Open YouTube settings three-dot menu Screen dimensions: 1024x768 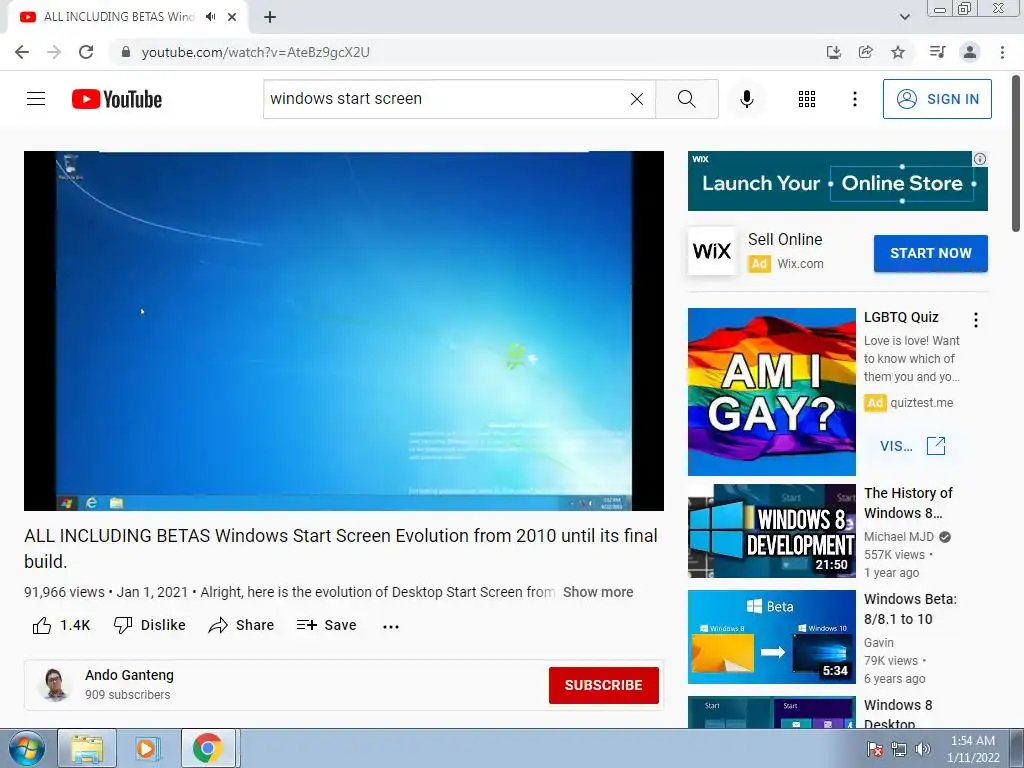tap(854, 99)
